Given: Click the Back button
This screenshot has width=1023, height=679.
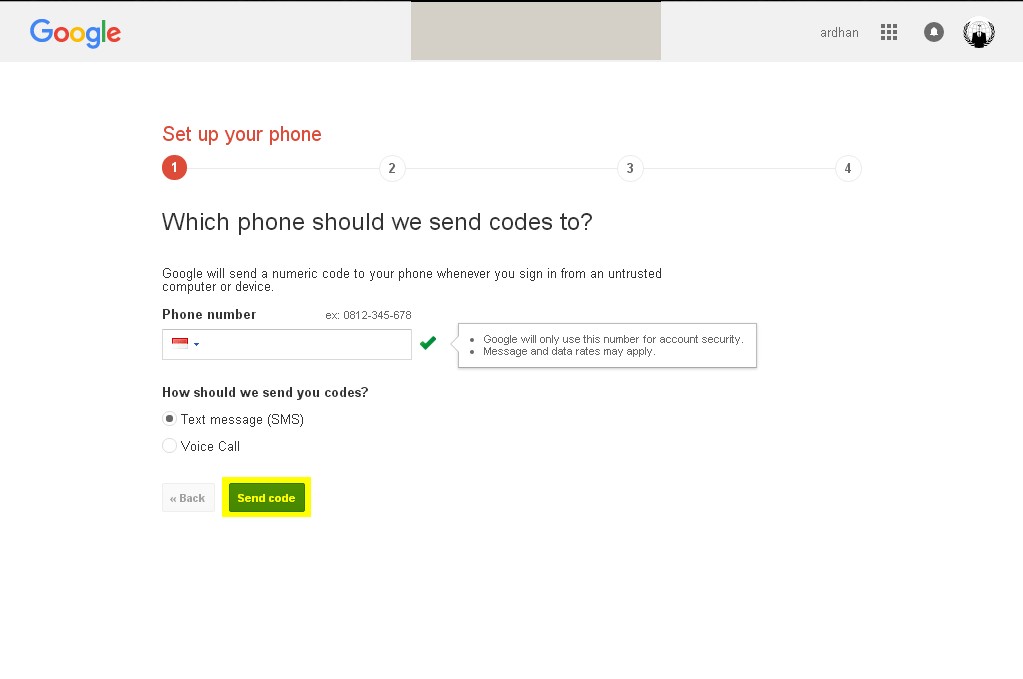Looking at the screenshot, I should click(187, 497).
